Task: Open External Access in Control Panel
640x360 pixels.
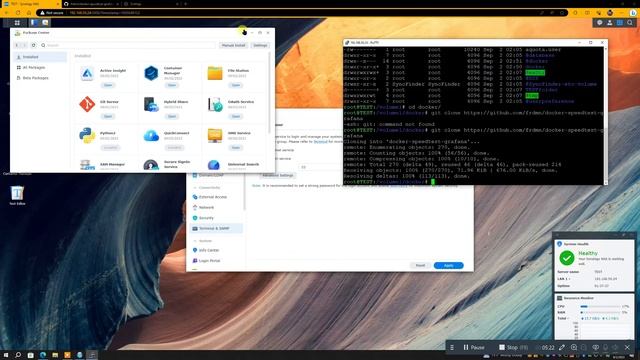Action: [x=216, y=197]
